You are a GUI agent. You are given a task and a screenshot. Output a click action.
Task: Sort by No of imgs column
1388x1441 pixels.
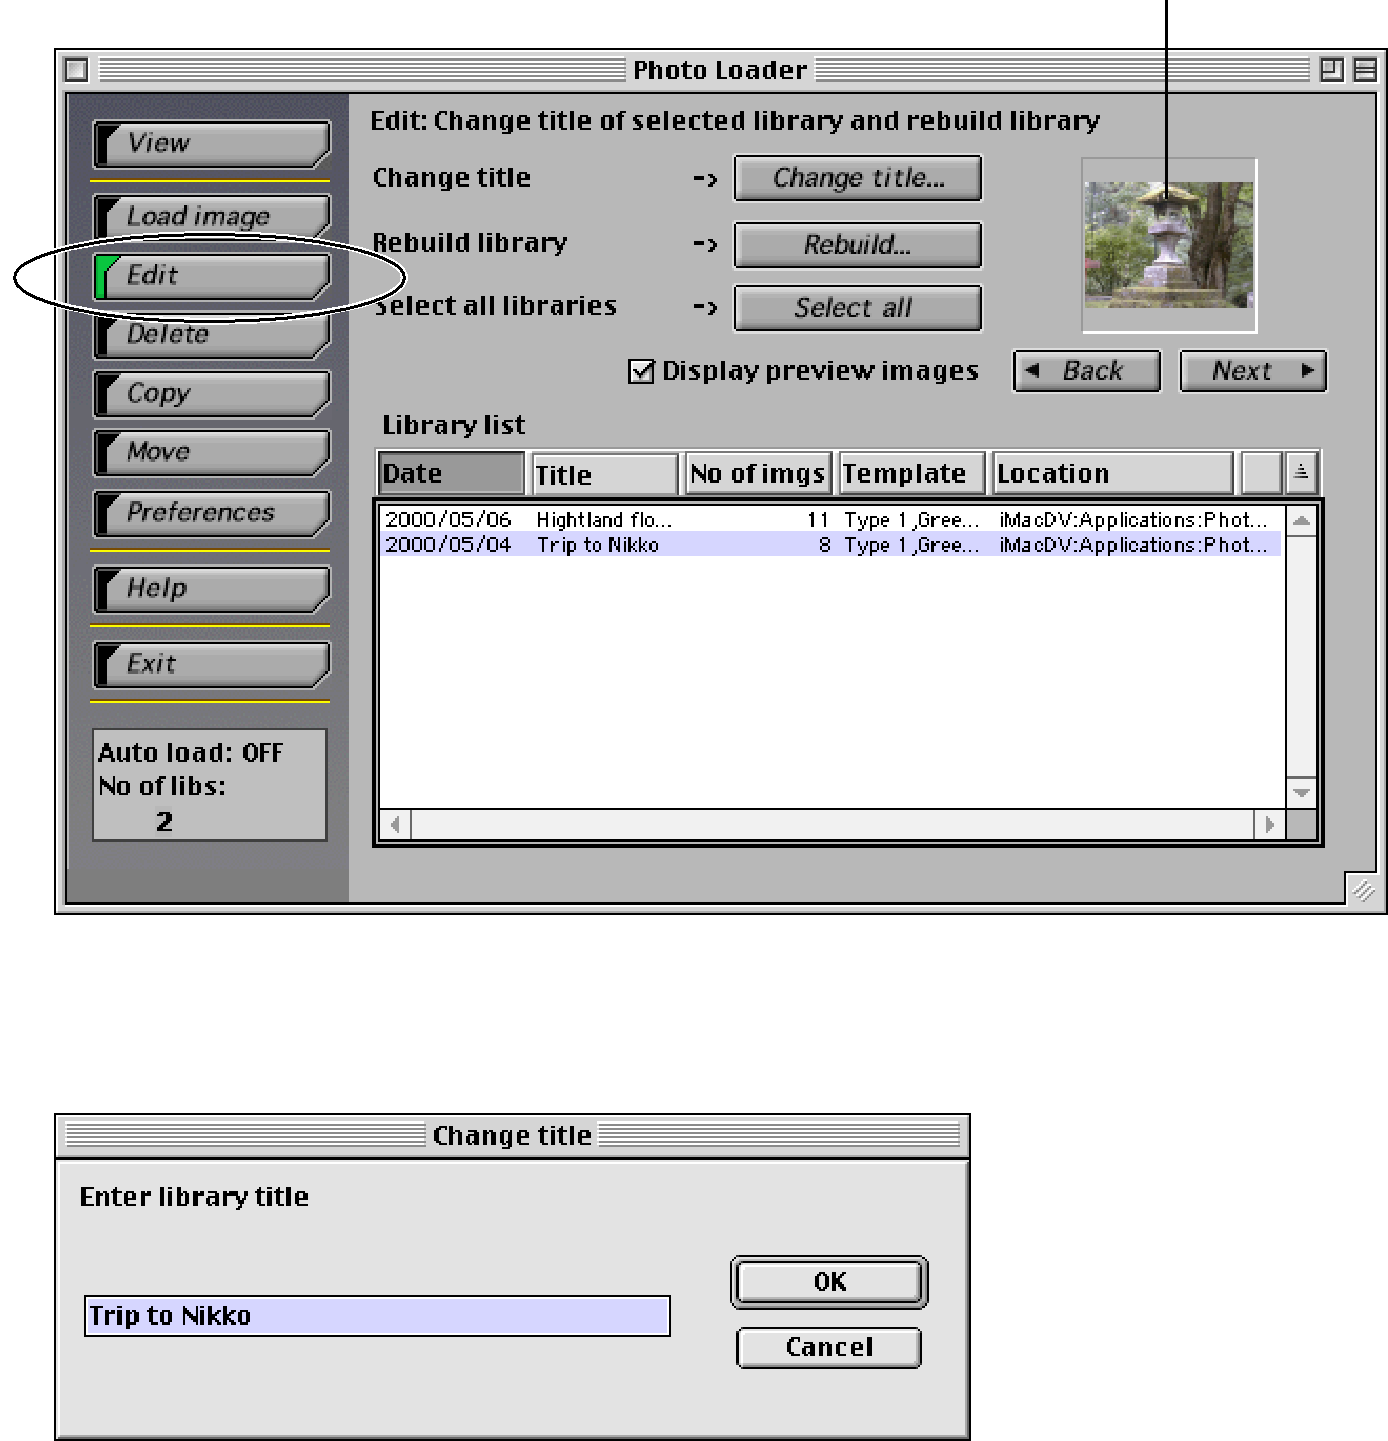[758, 474]
